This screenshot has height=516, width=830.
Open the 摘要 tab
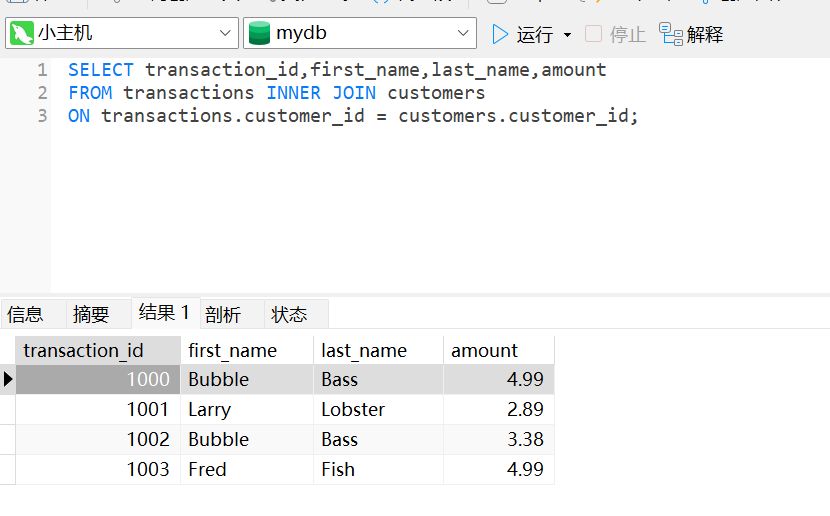91,314
